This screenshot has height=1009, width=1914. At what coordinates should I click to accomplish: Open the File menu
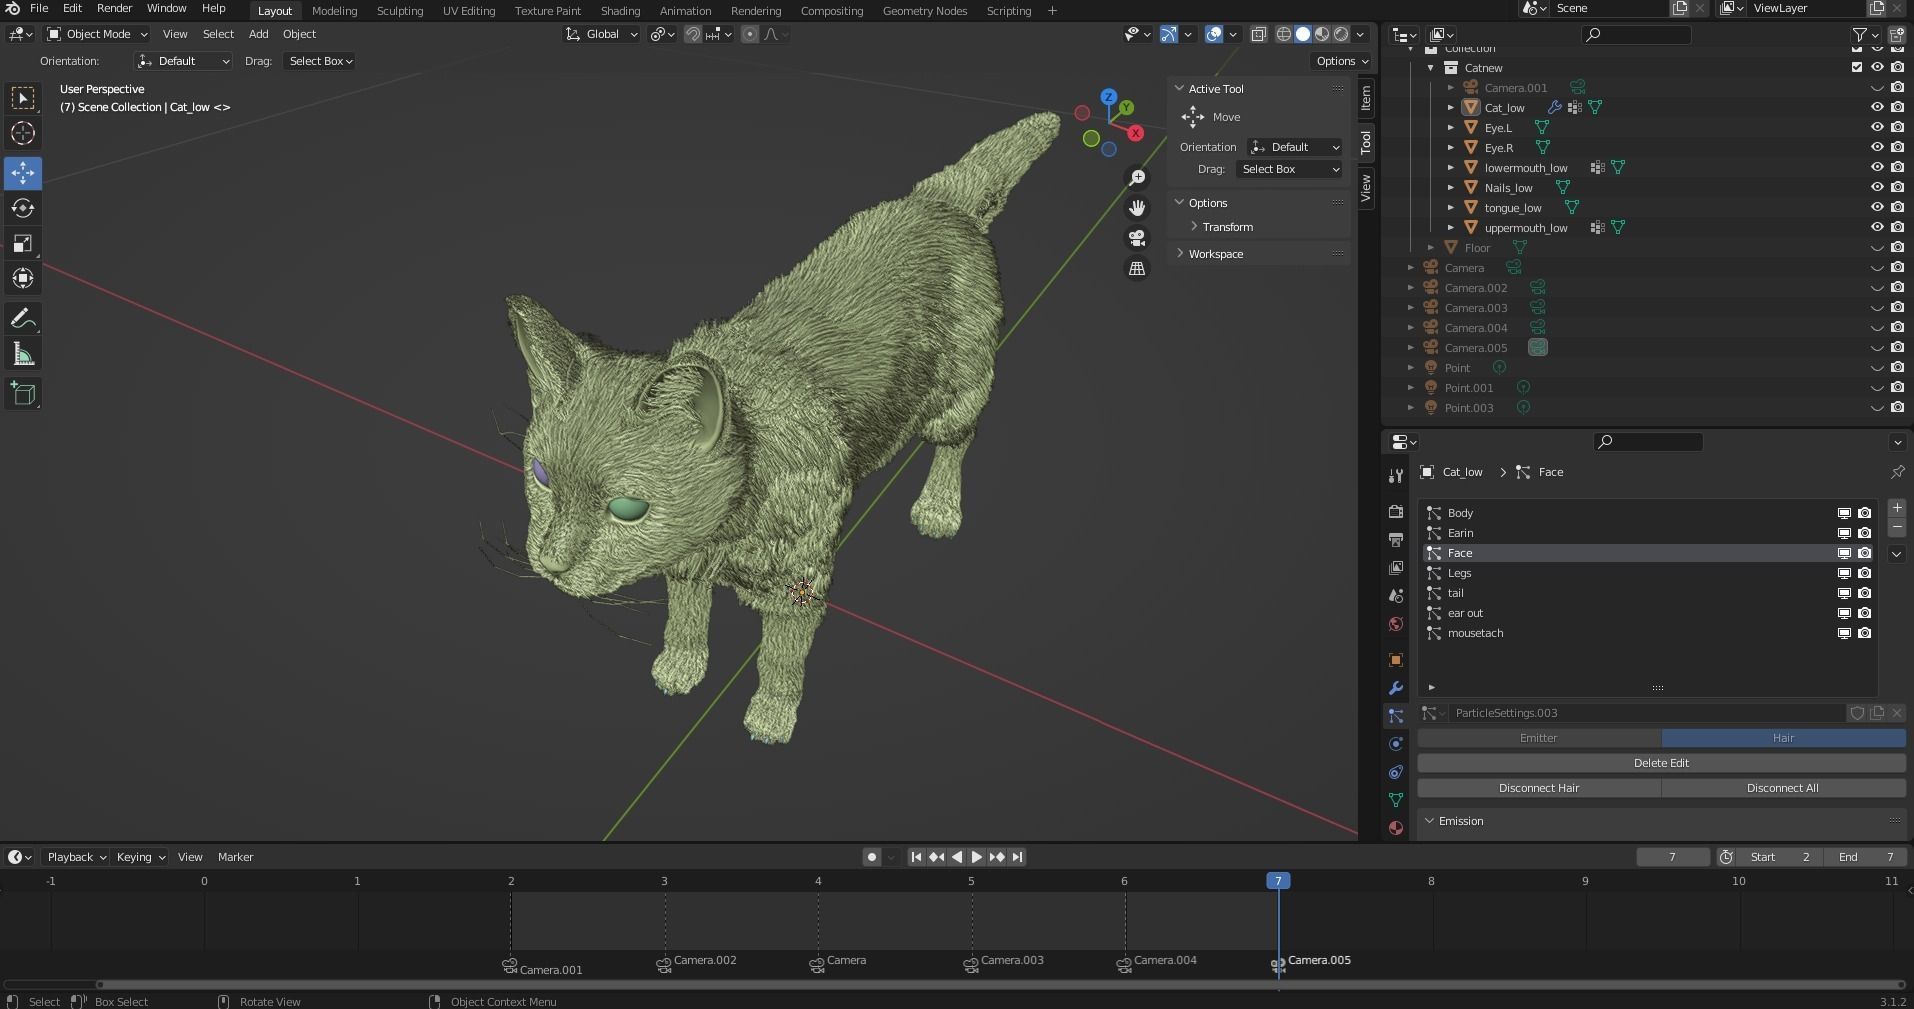39,8
